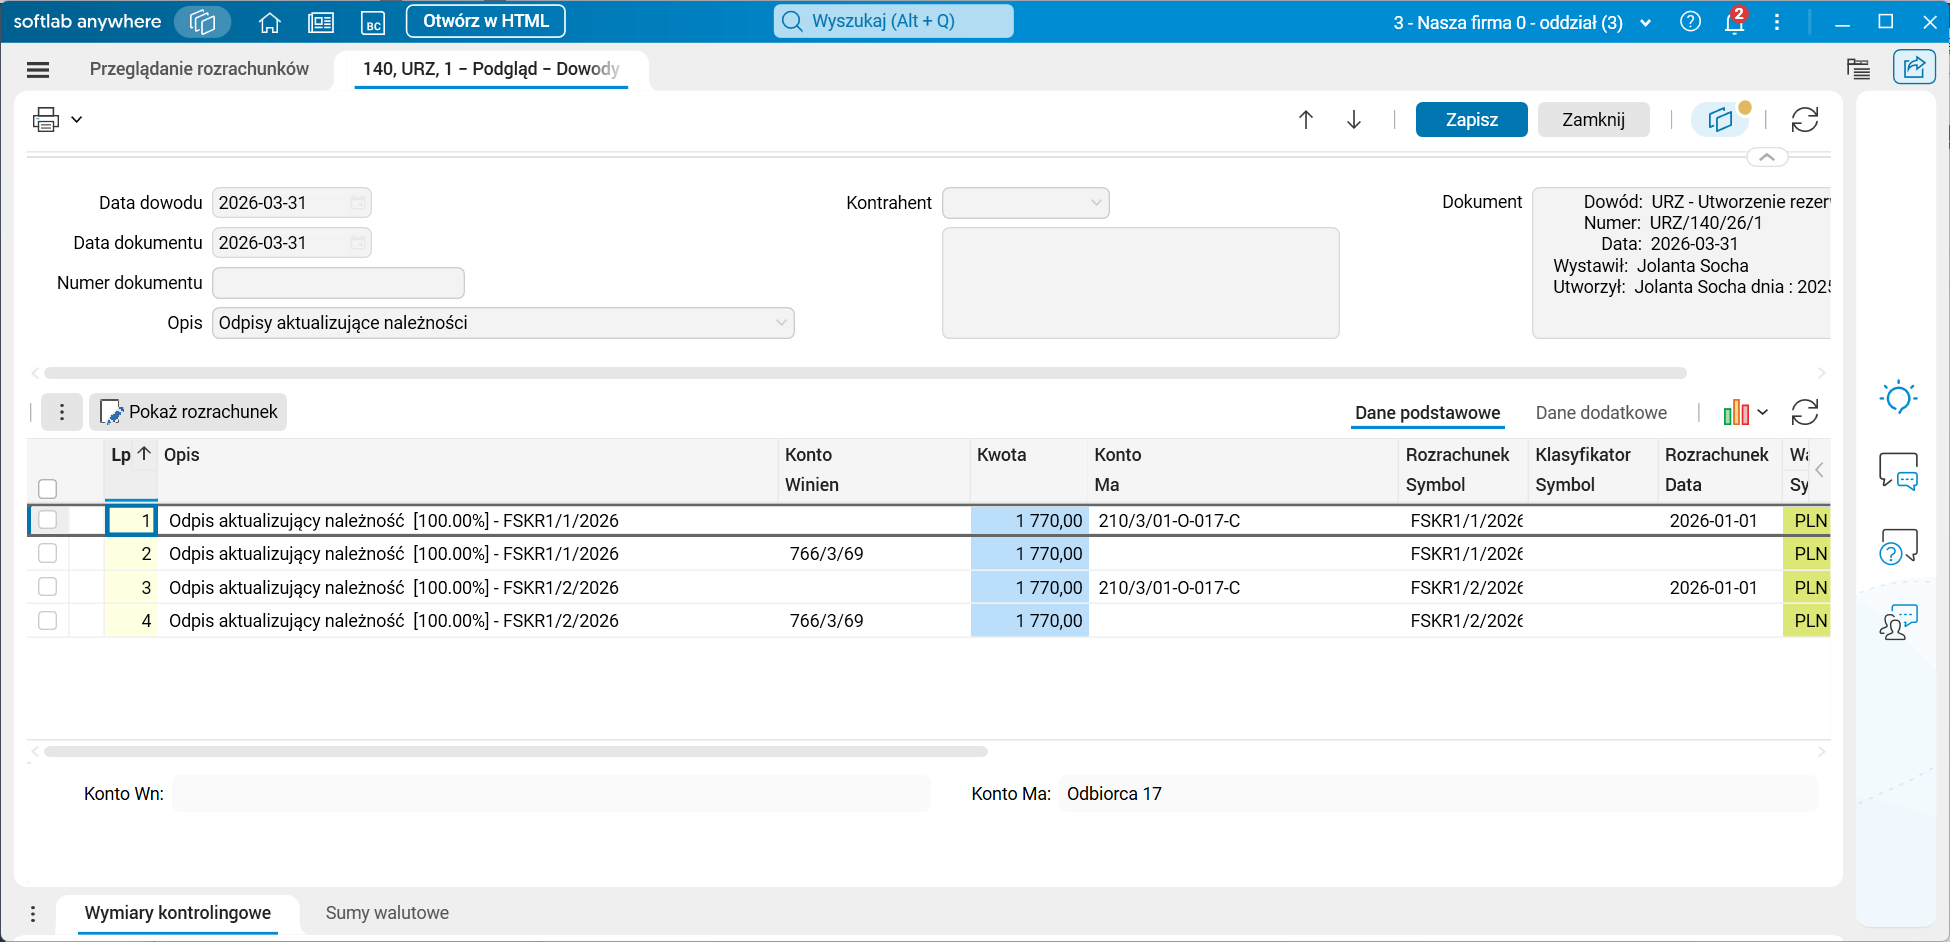
Task: Click the help question mark icon
Action: [x=1690, y=22]
